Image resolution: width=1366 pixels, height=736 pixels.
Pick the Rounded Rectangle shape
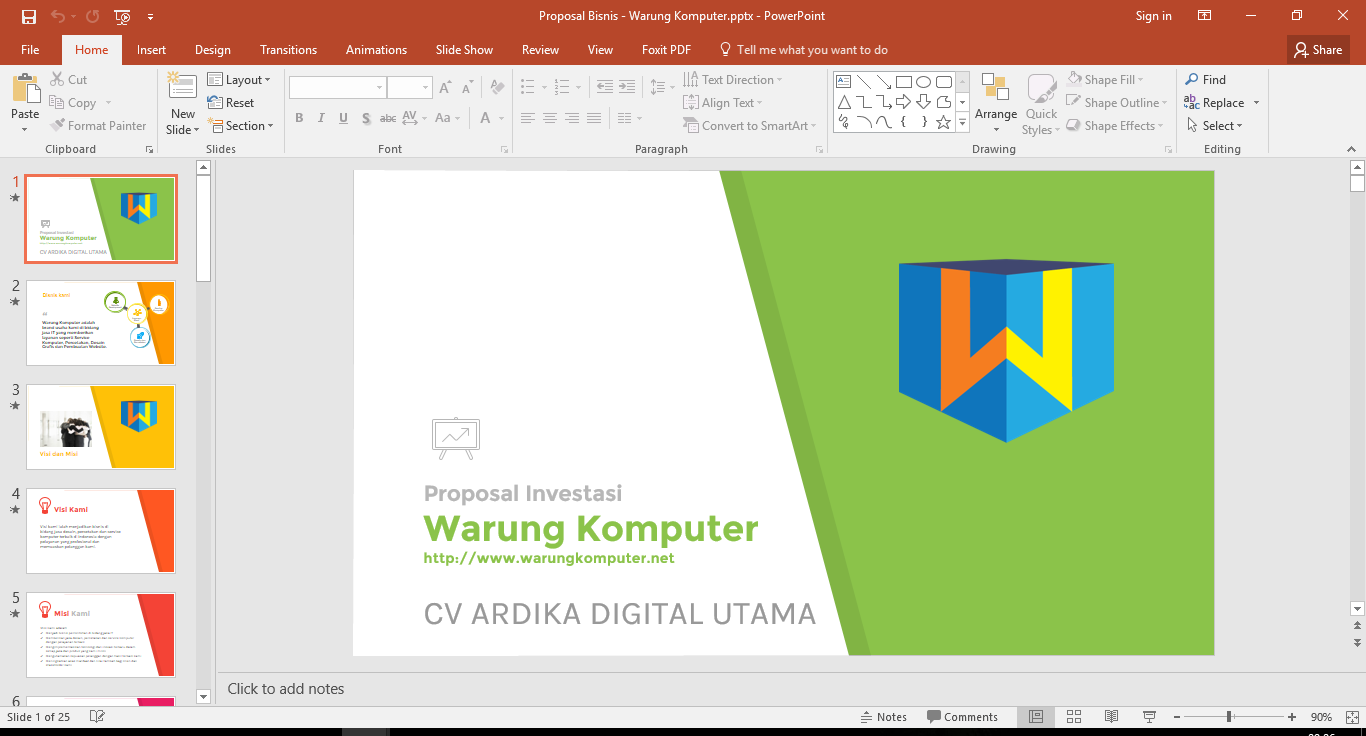pyautogui.click(x=944, y=82)
